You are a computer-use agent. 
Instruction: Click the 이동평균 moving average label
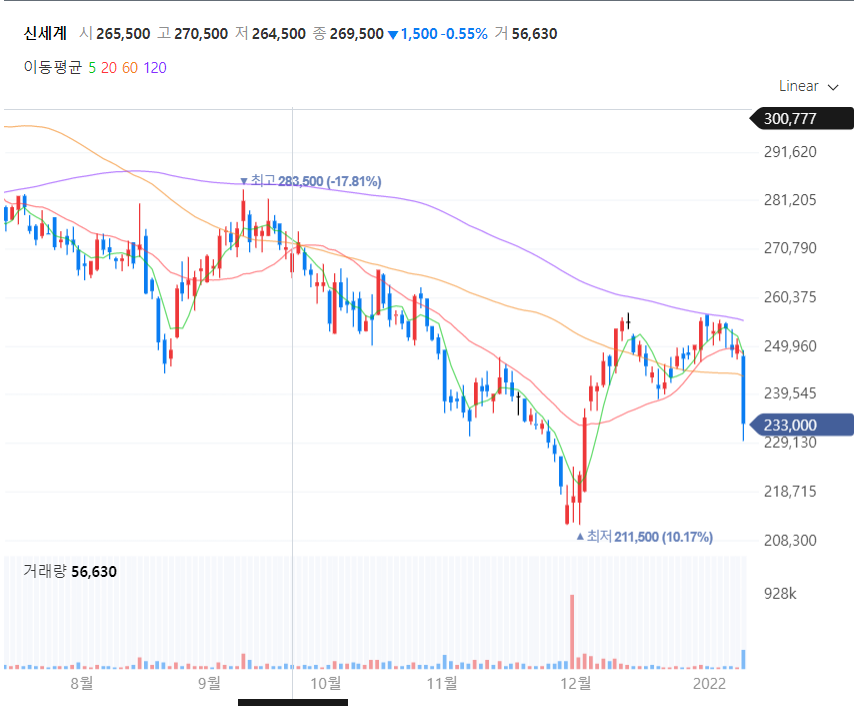click(53, 68)
